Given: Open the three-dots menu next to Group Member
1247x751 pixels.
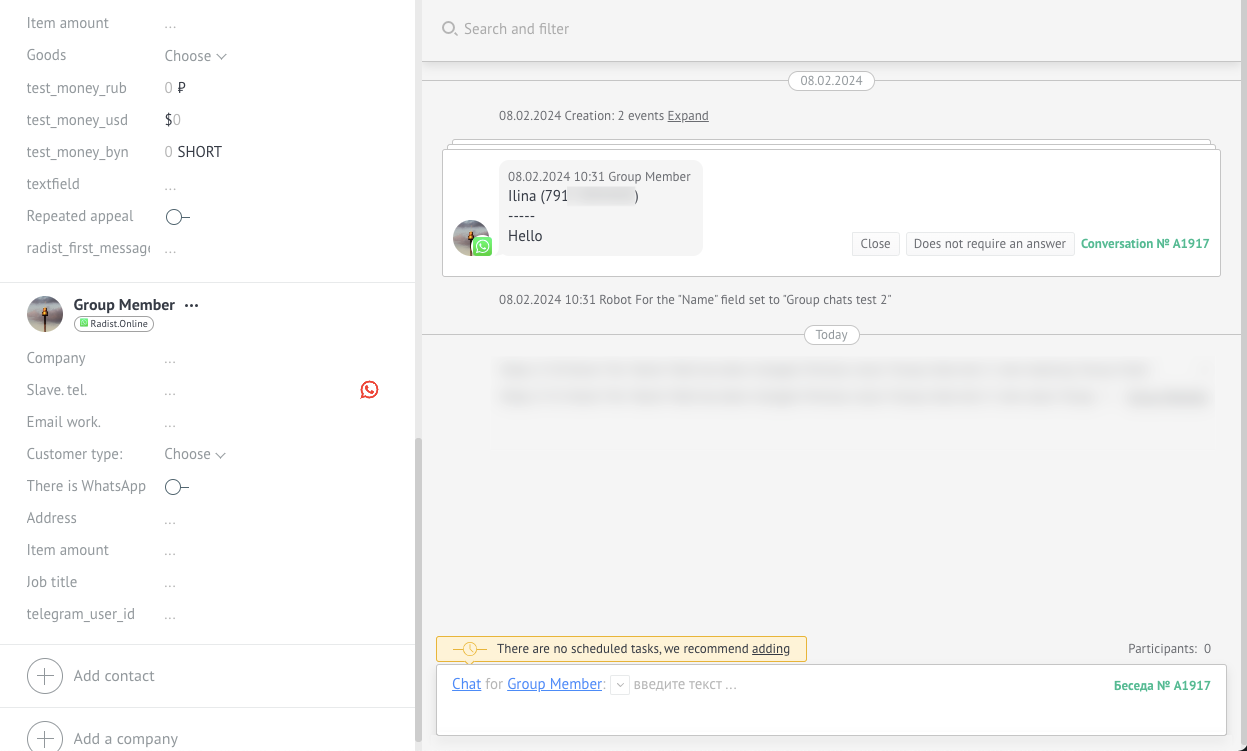Looking at the screenshot, I should (x=192, y=305).
